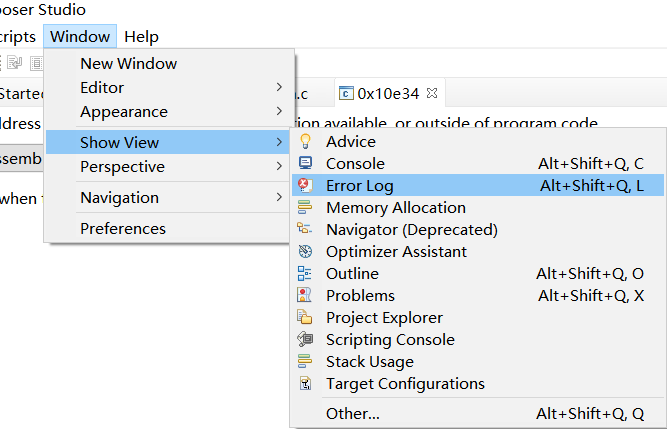Click the Memory Allocation icon
The width and height of the screenshot is (667, 429).
coord(306,208)
